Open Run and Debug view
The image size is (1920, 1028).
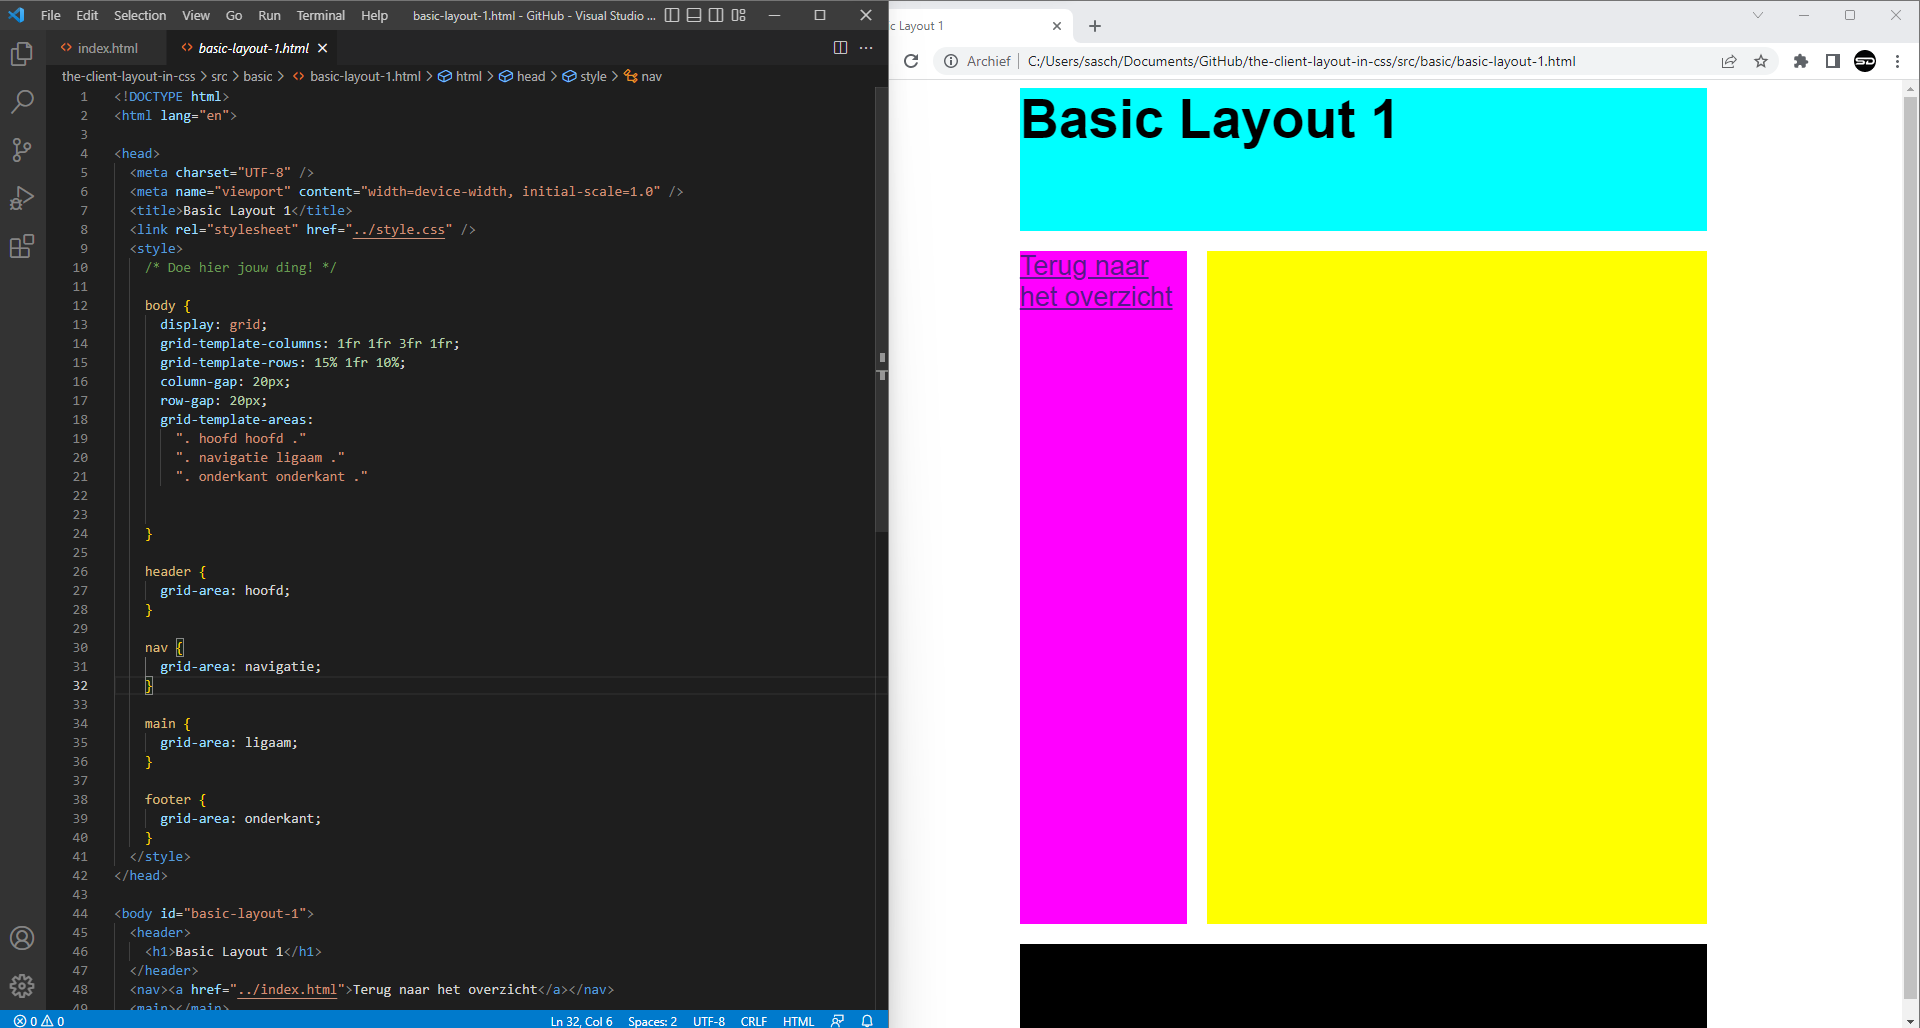click(22, 198)
